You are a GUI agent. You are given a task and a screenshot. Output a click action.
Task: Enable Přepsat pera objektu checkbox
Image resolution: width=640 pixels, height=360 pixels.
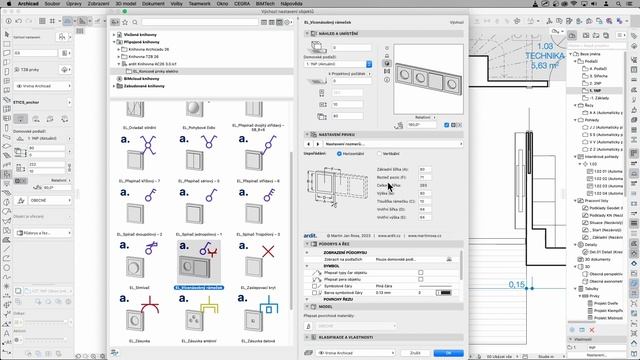[x=420, y=280]
